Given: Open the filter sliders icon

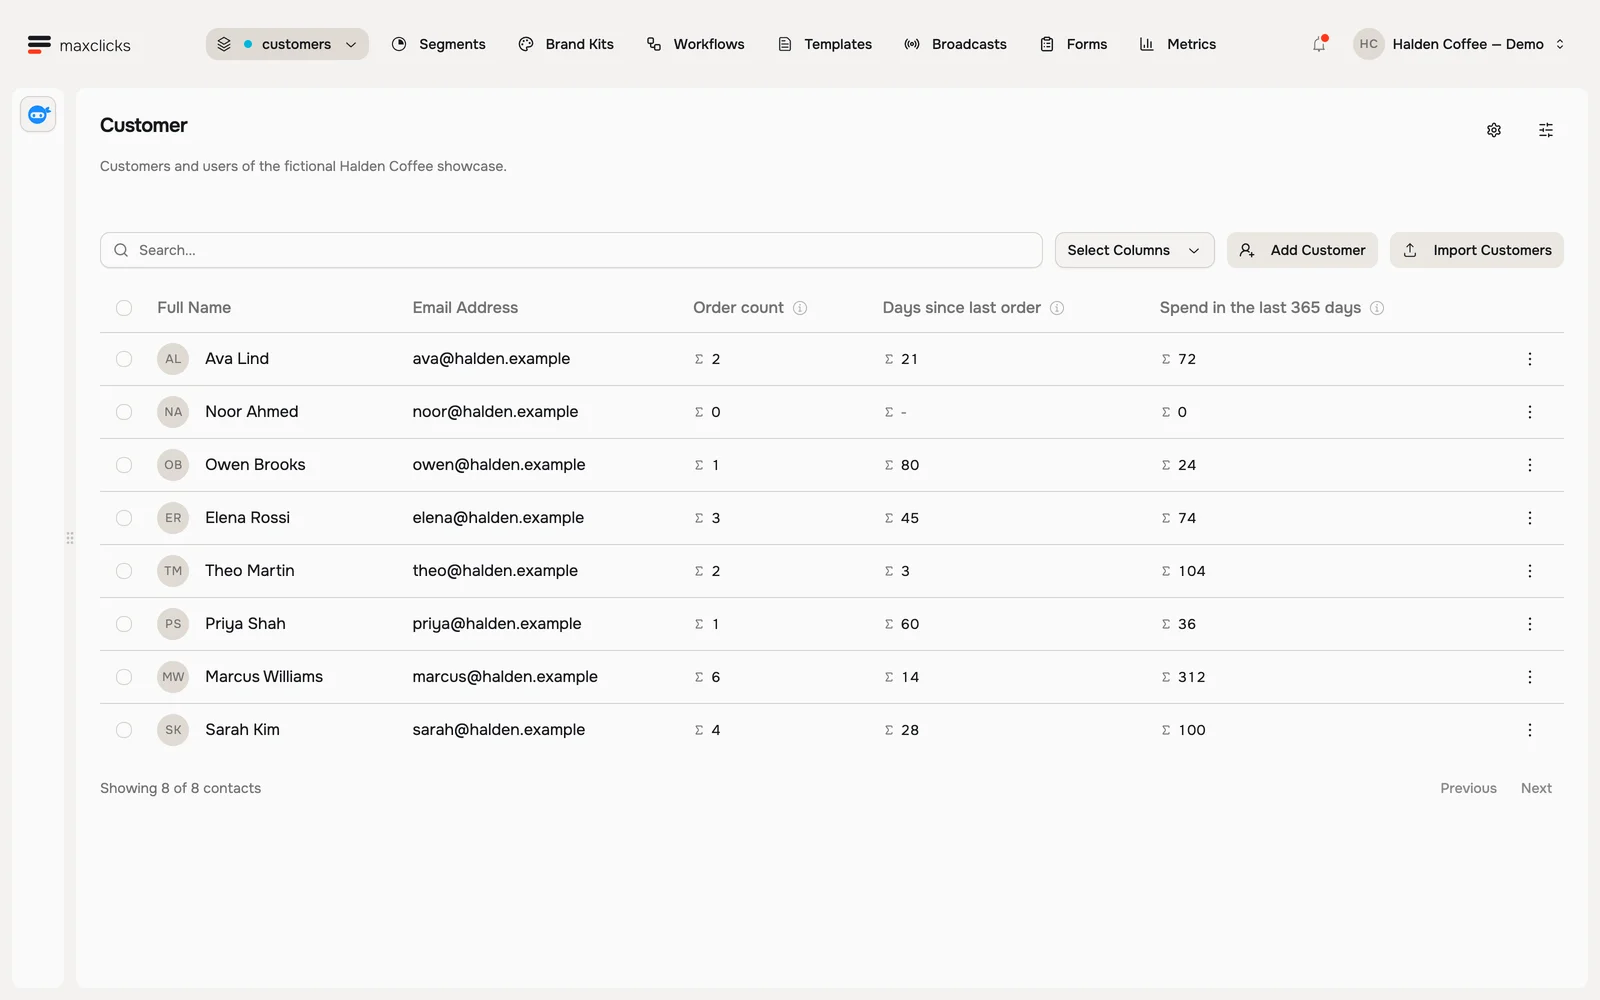Looking at the screenshot, I should (1546, 130).
